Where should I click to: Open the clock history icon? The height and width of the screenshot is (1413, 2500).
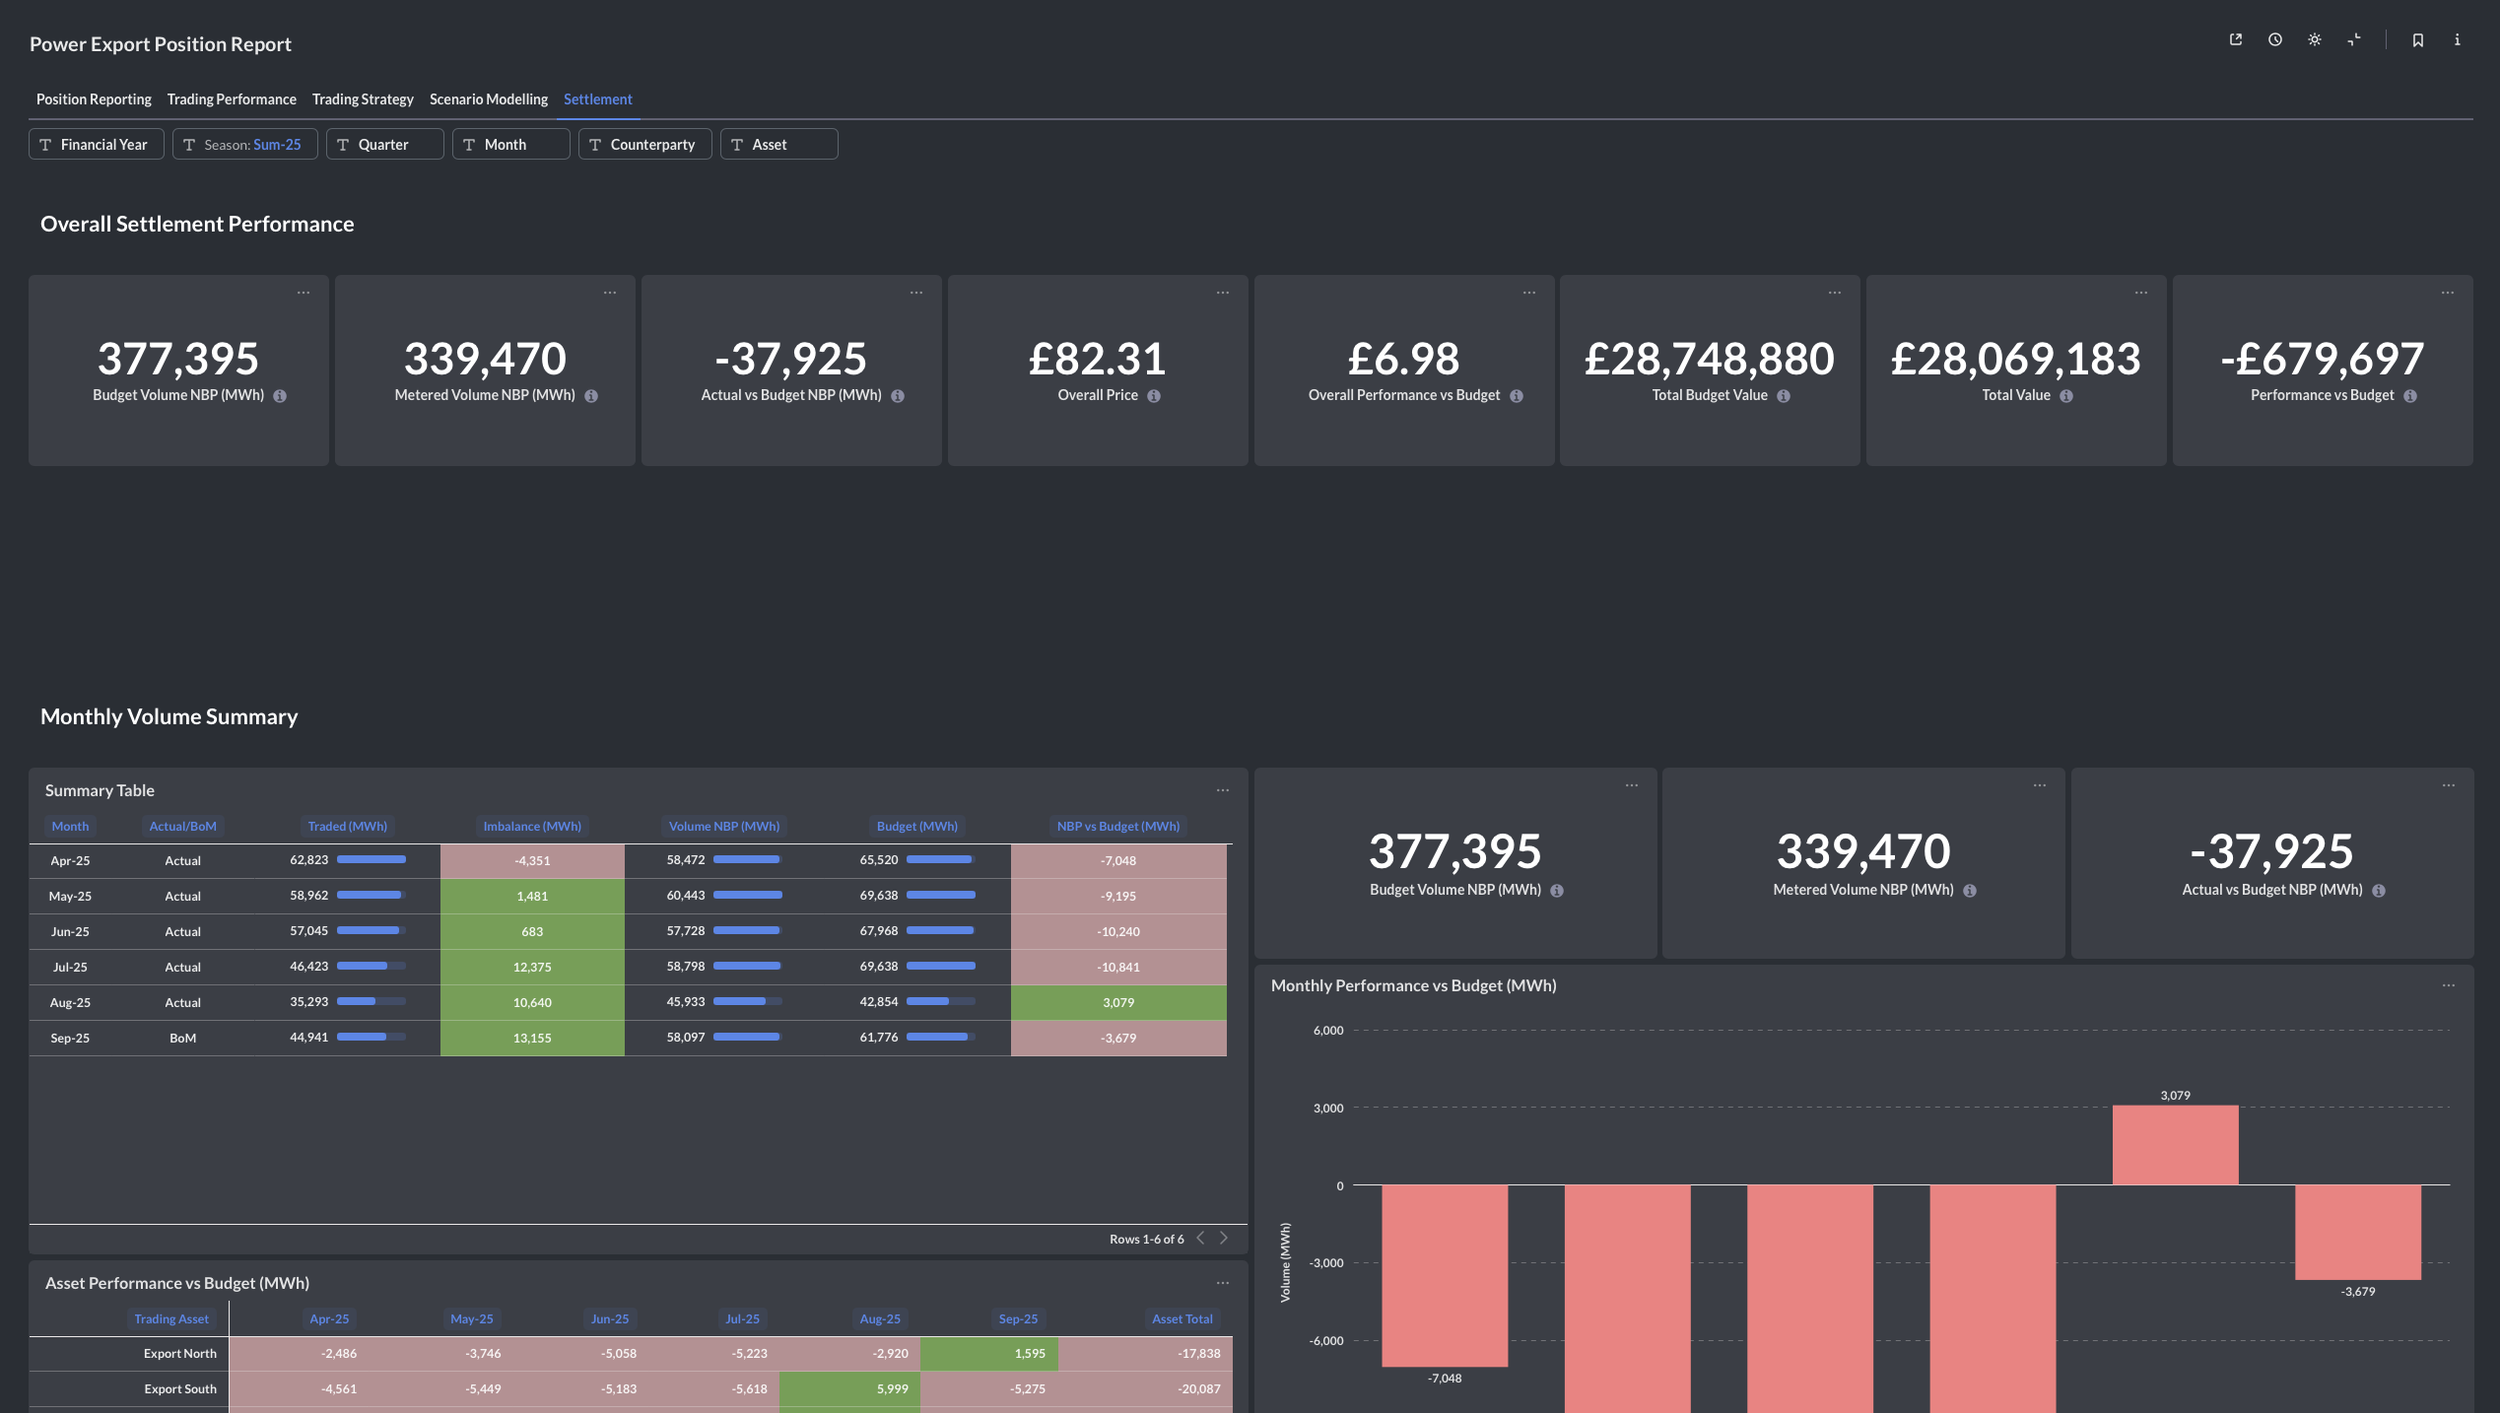click(2275, 40)
